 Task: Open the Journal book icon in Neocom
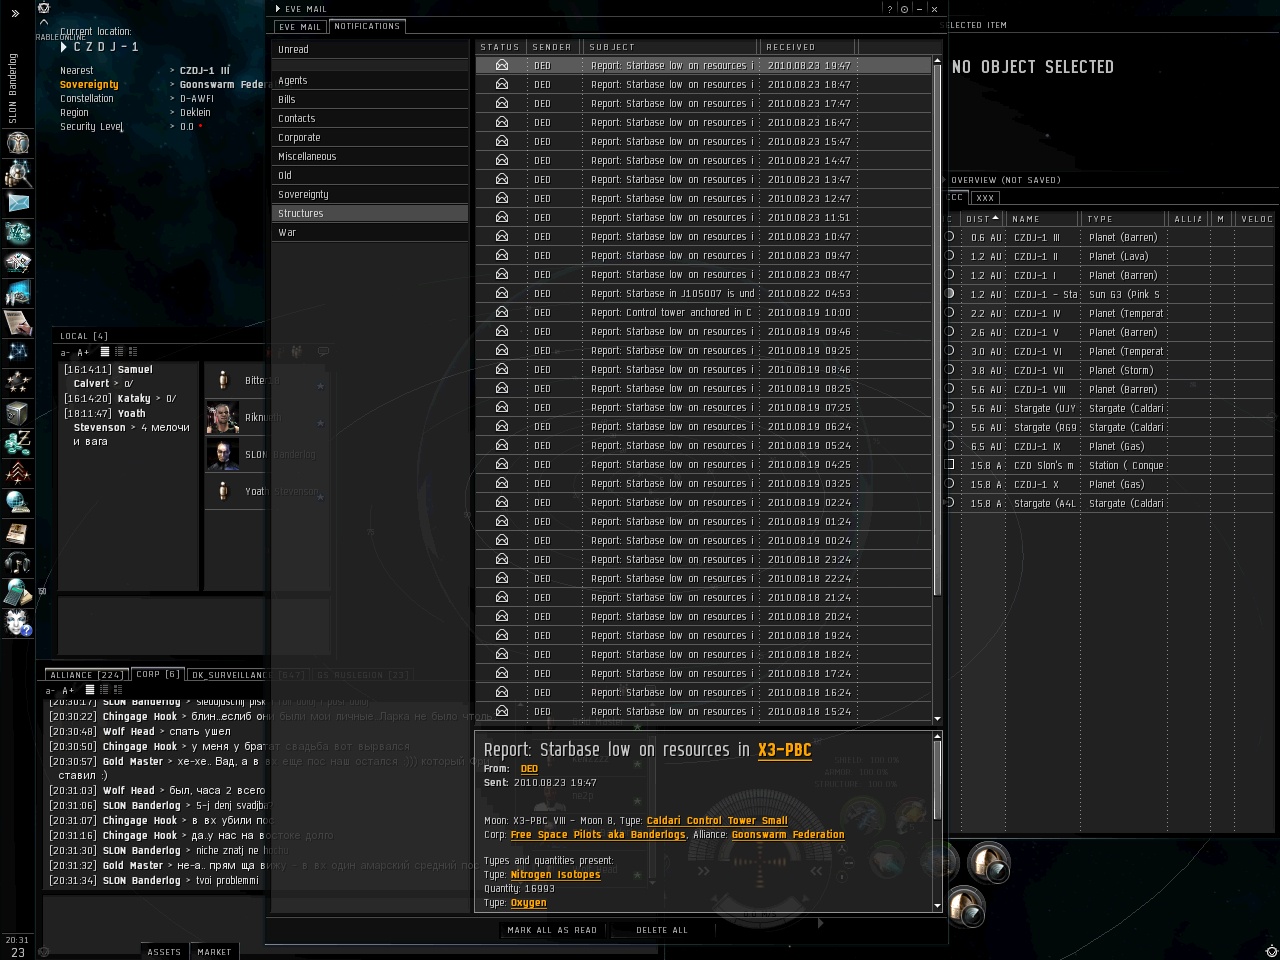pos(17,532)
